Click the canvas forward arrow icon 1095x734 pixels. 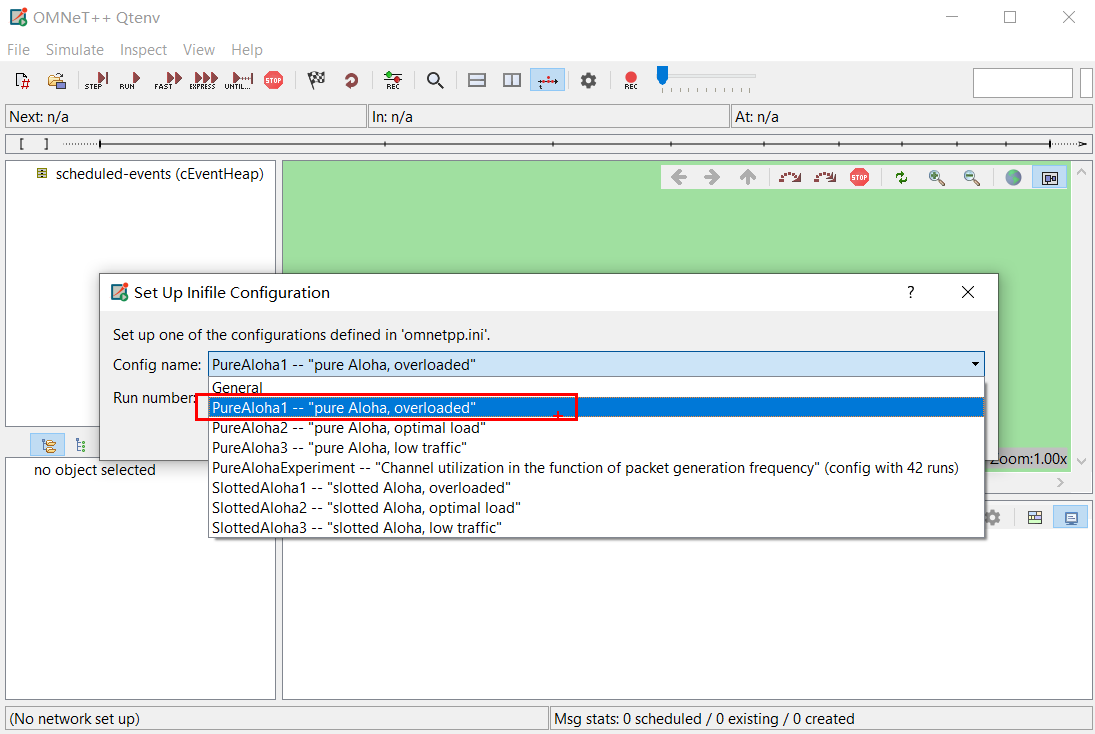pyautogui.click(x=712, y=177)
